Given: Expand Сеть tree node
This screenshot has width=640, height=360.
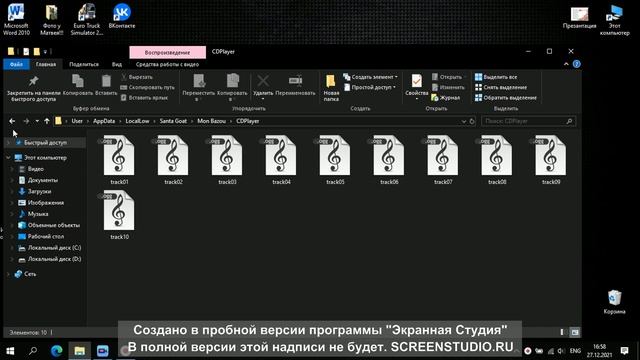Looking at the screenshot, I should pos(8,274).
